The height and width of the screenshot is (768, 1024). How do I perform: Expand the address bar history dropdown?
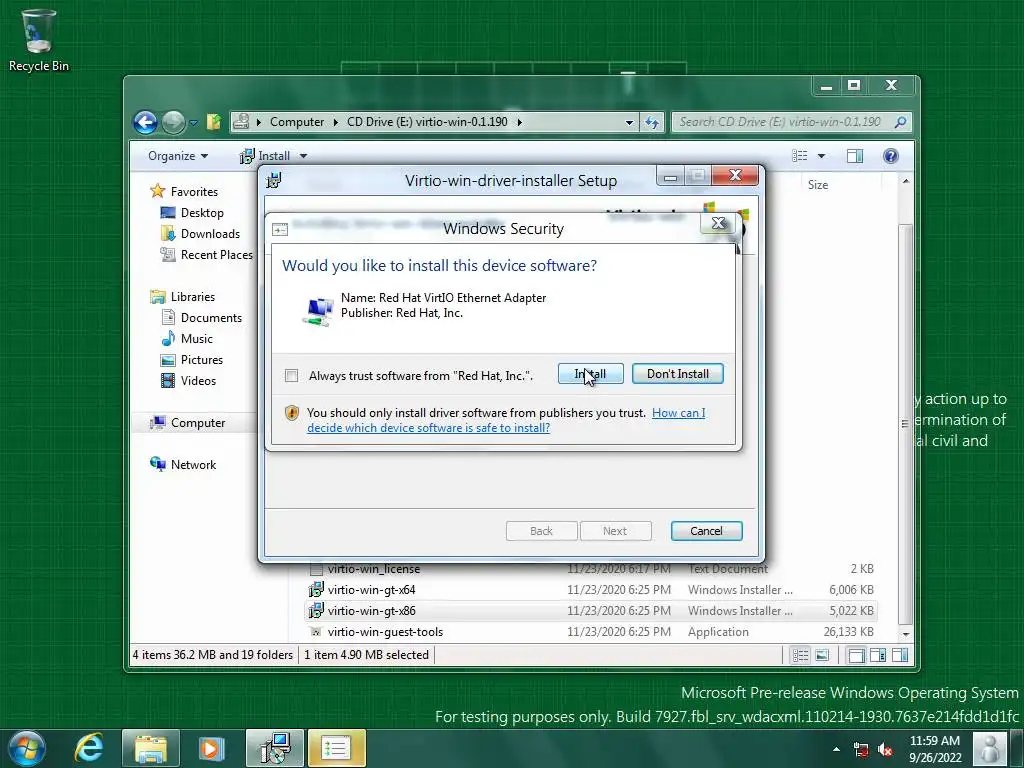tap(629, 122)
